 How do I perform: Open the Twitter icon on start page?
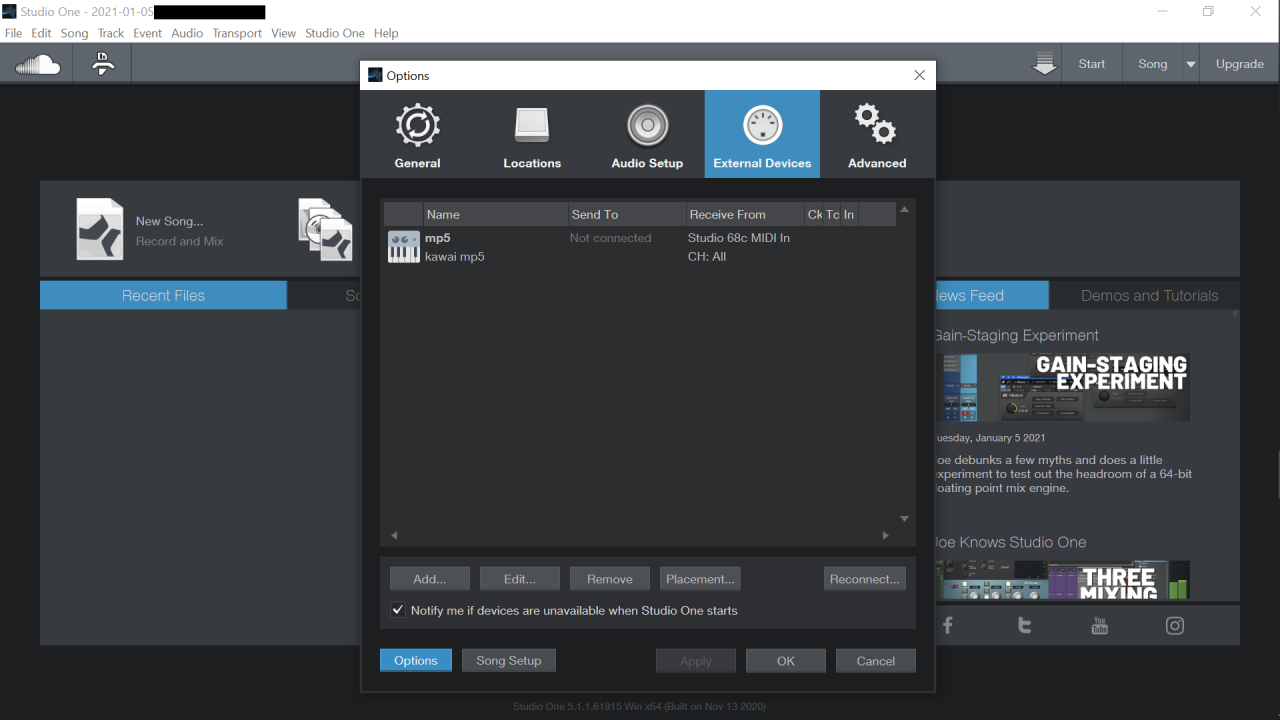click(1024, 626)
